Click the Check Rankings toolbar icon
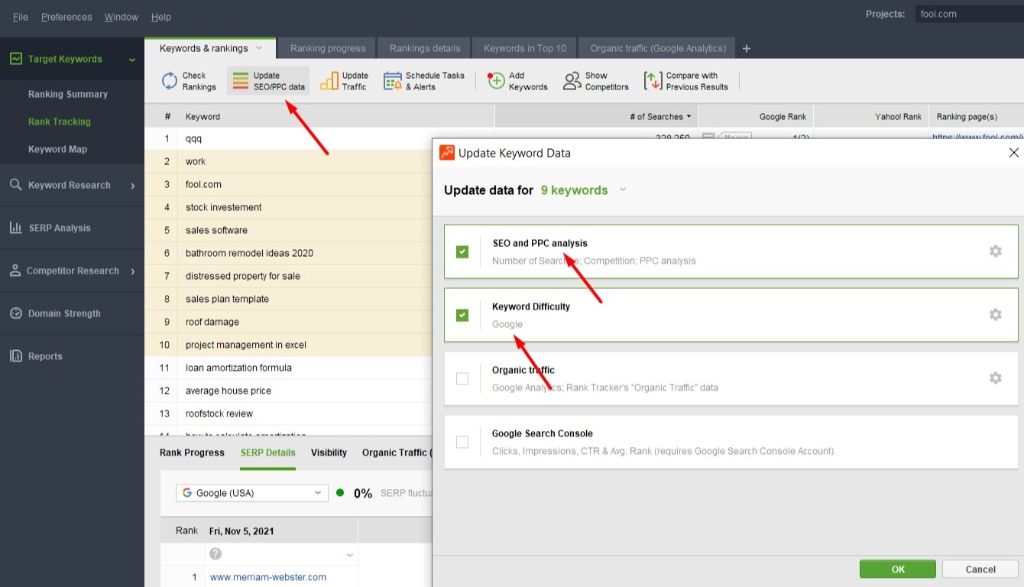 tap(169, 81)
